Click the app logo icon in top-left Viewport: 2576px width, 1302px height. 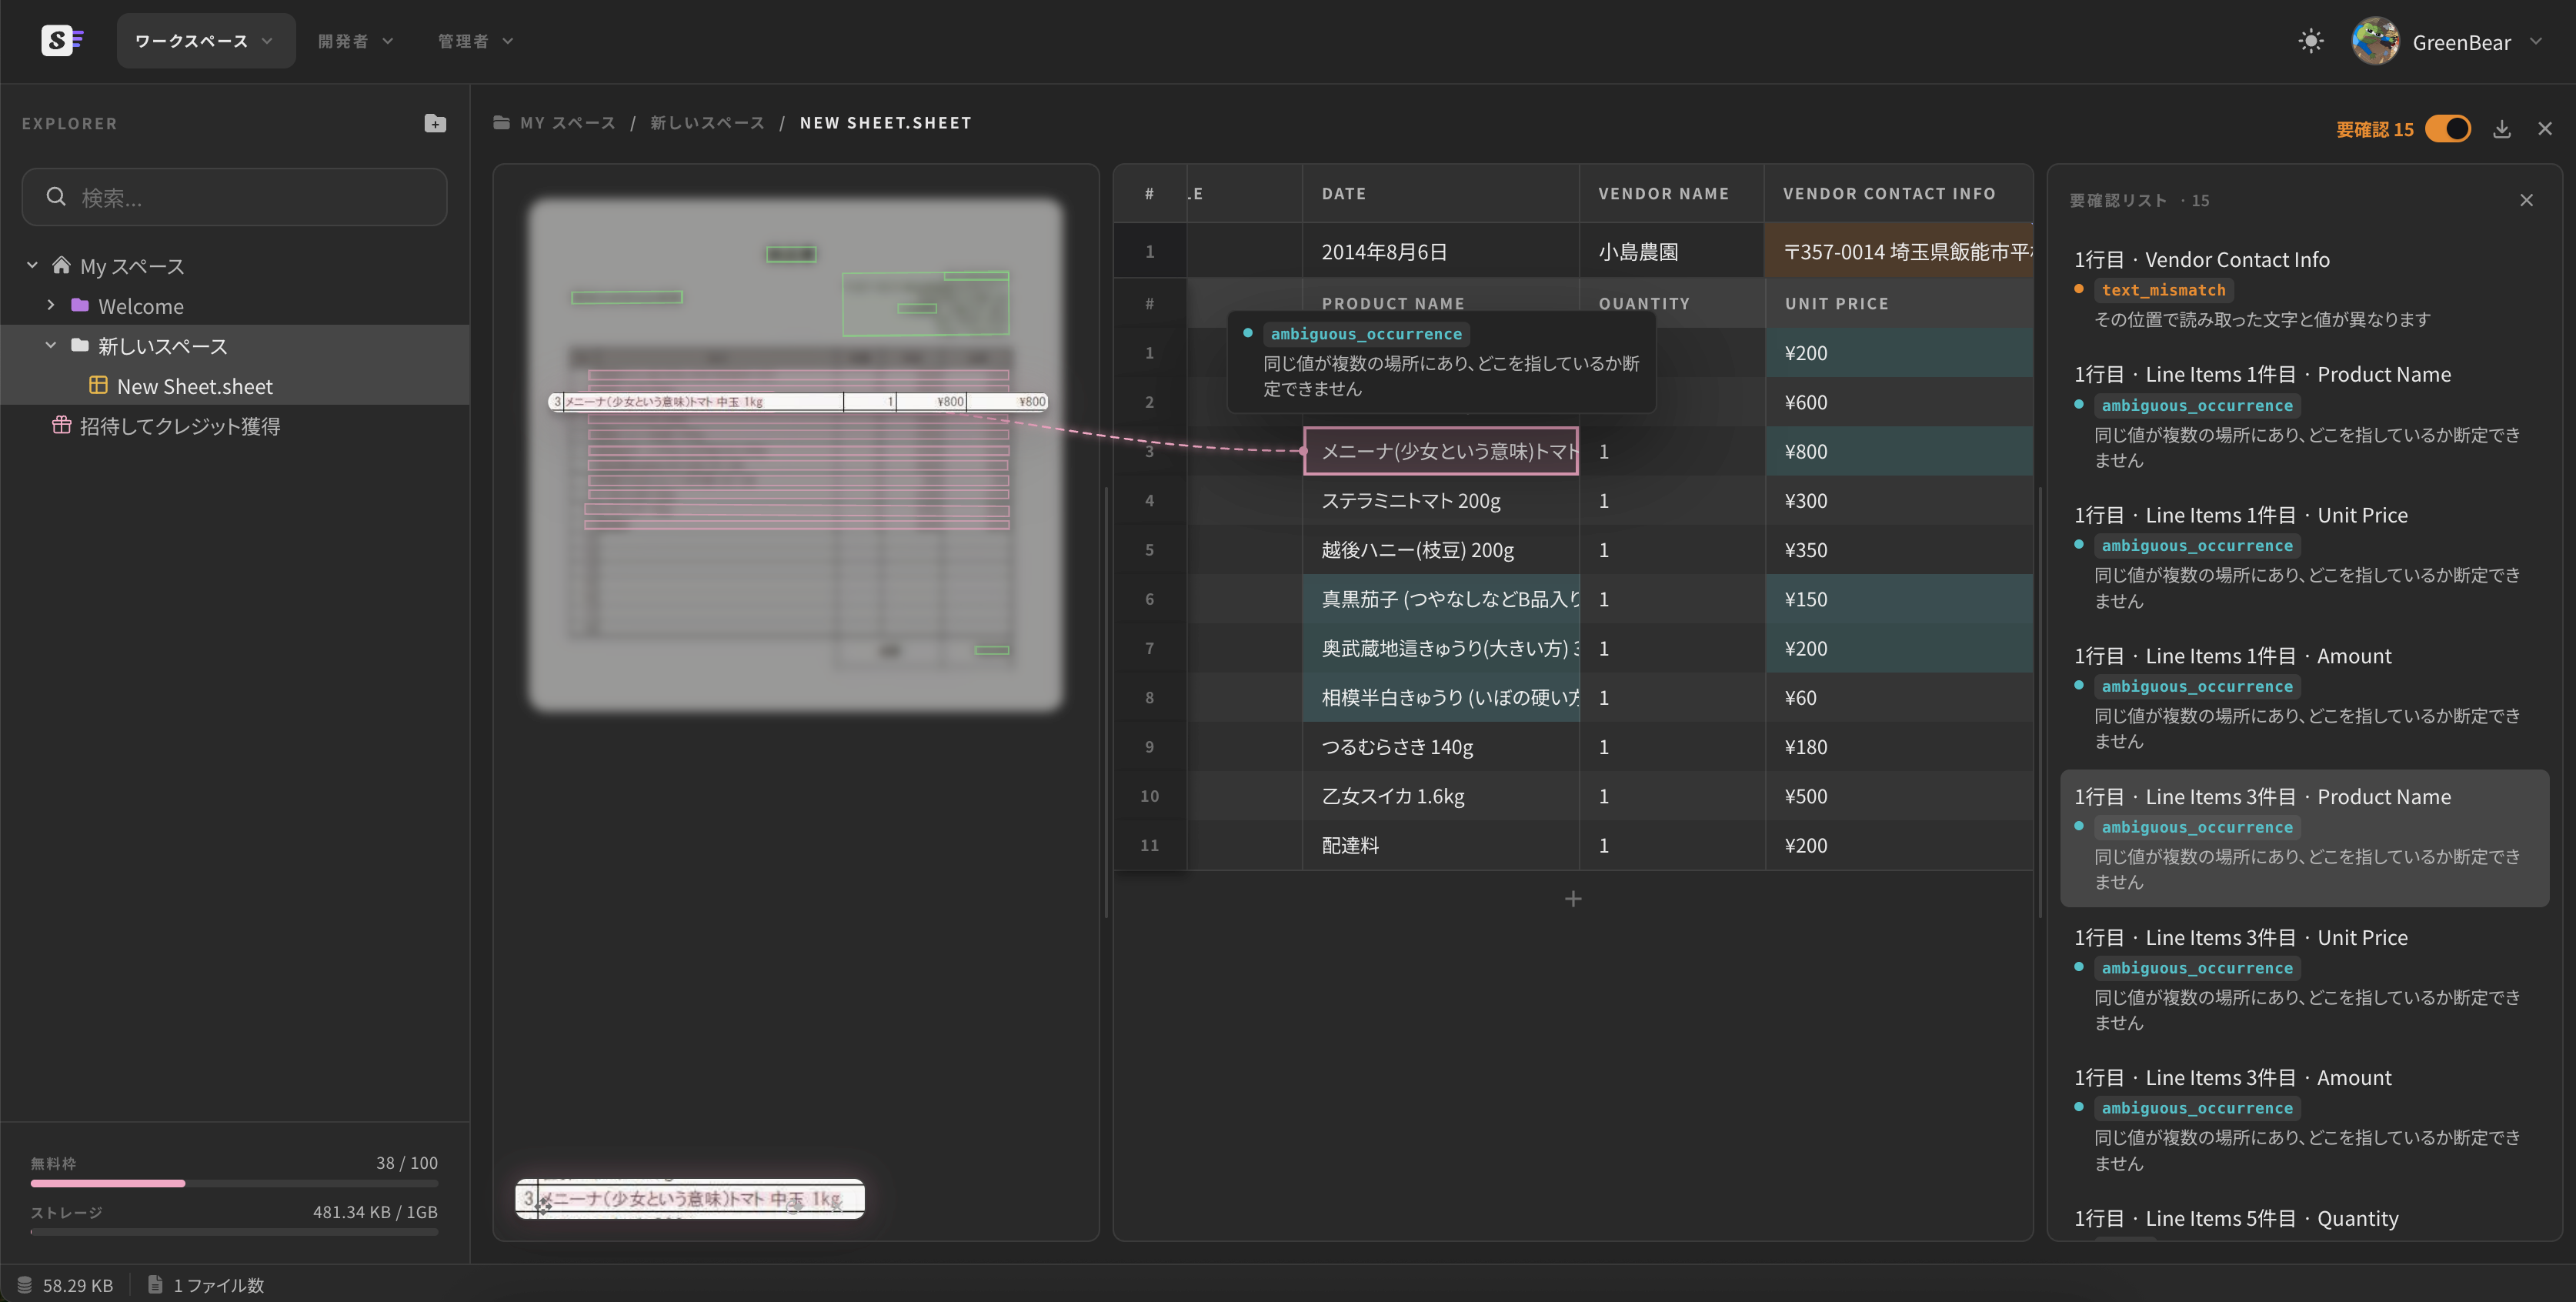point(62,41)
